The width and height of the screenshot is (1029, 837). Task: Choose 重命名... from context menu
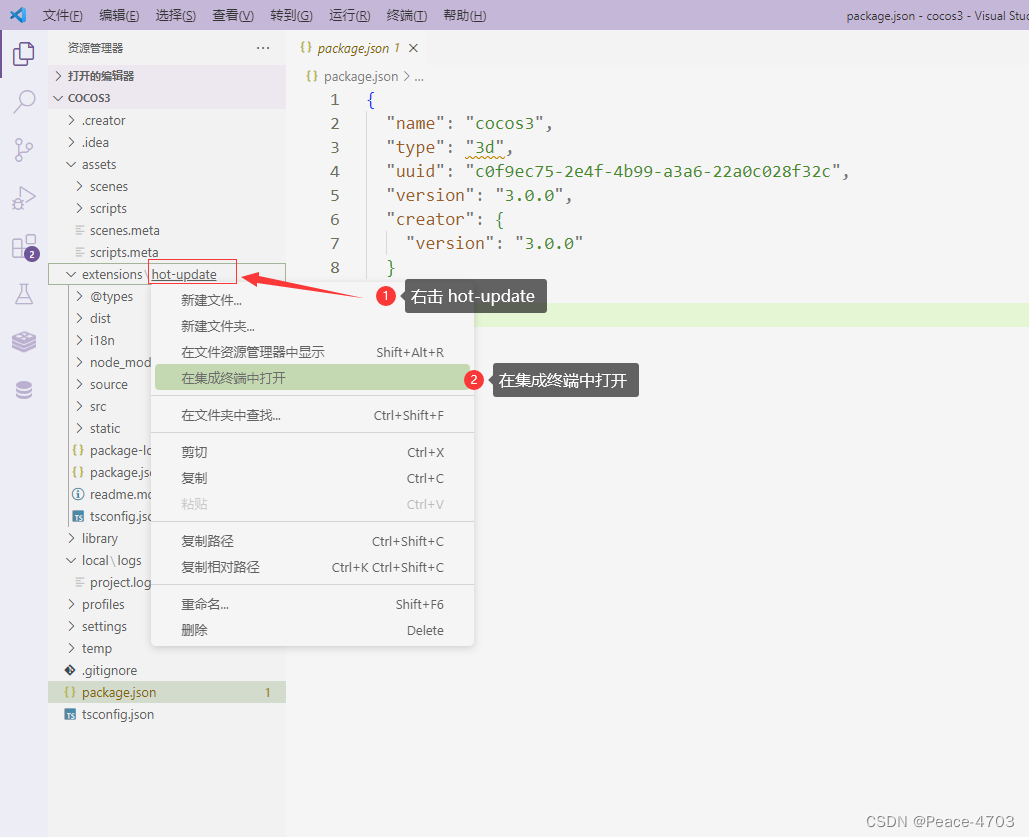312,604
